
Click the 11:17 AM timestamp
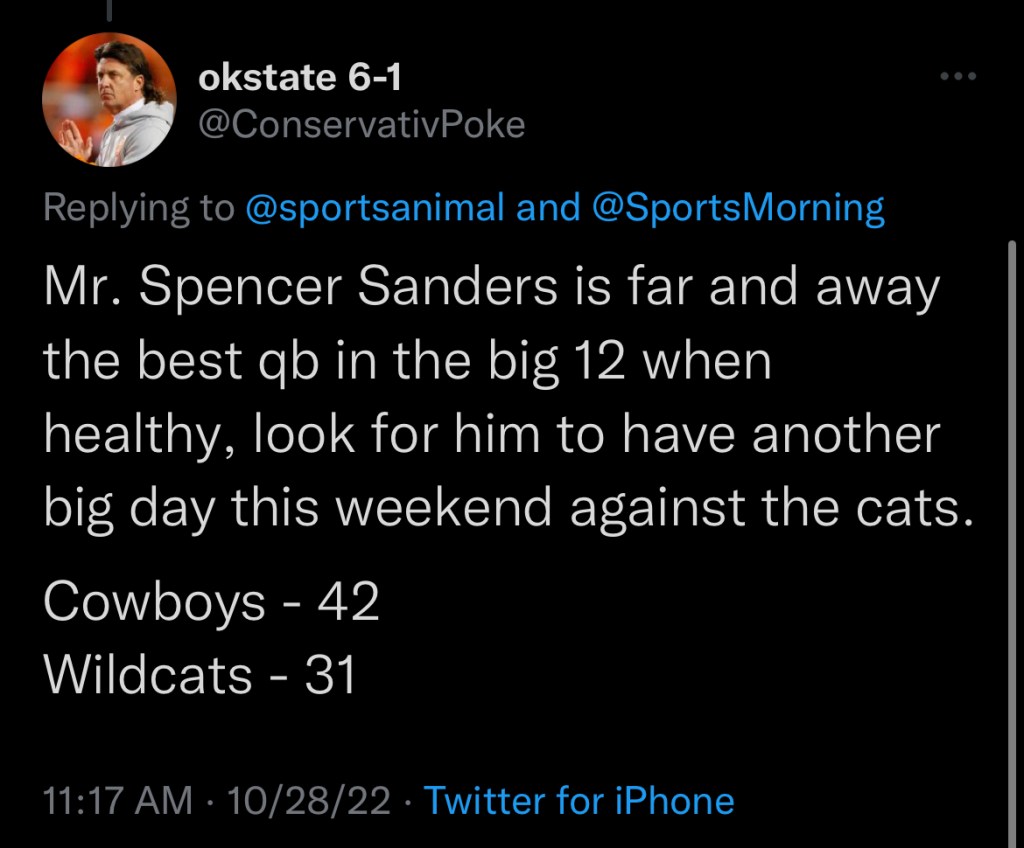pyautogui.click(x=118, y=801)
